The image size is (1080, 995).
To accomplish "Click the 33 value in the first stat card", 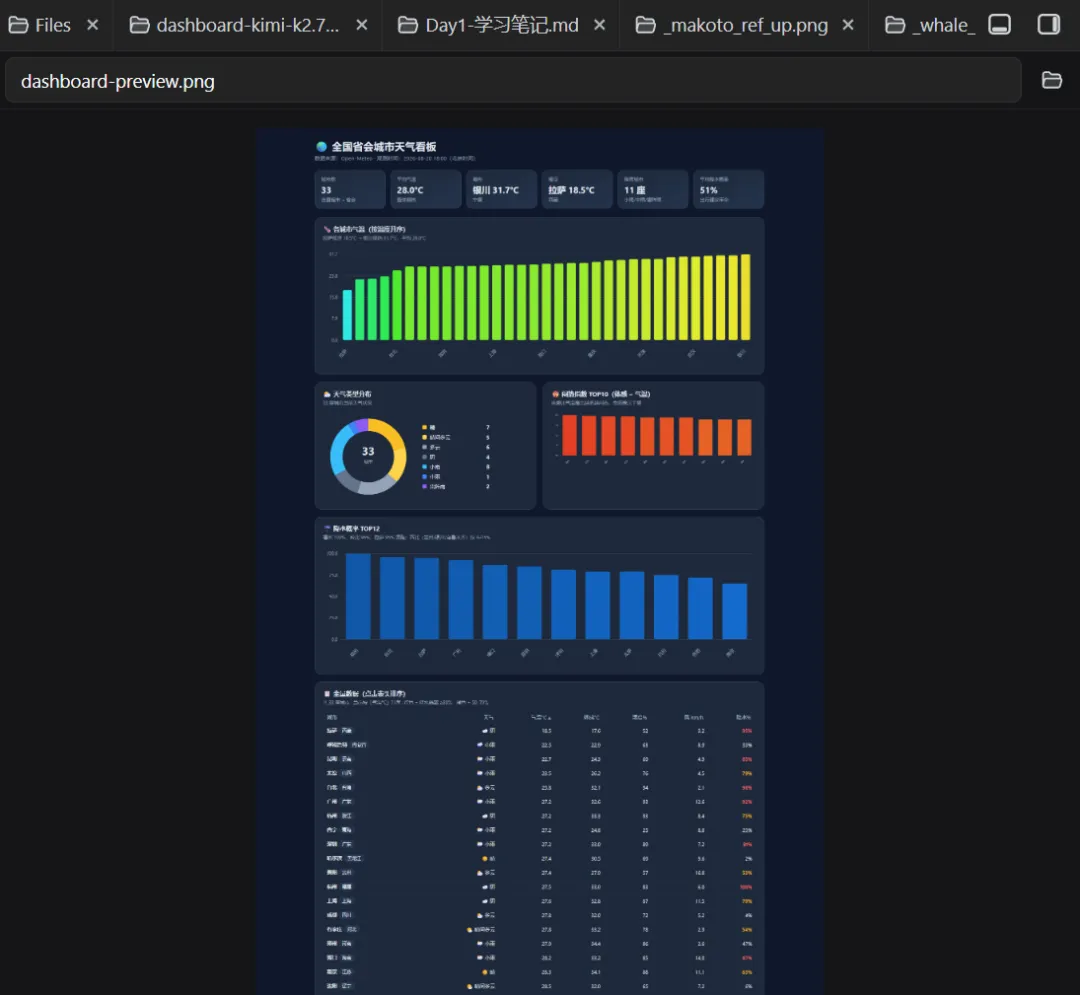I will [326, 190].
